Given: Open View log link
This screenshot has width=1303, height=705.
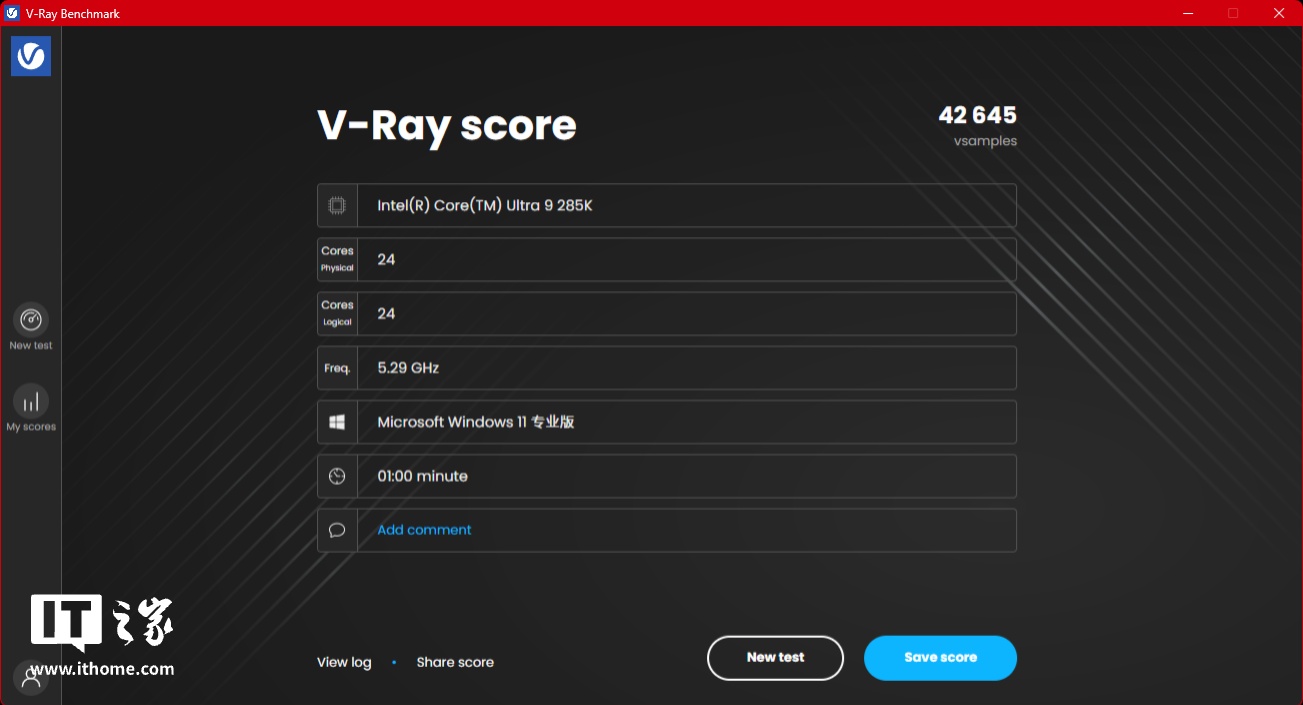Looking at the screenshot, I should click(344, 662).
